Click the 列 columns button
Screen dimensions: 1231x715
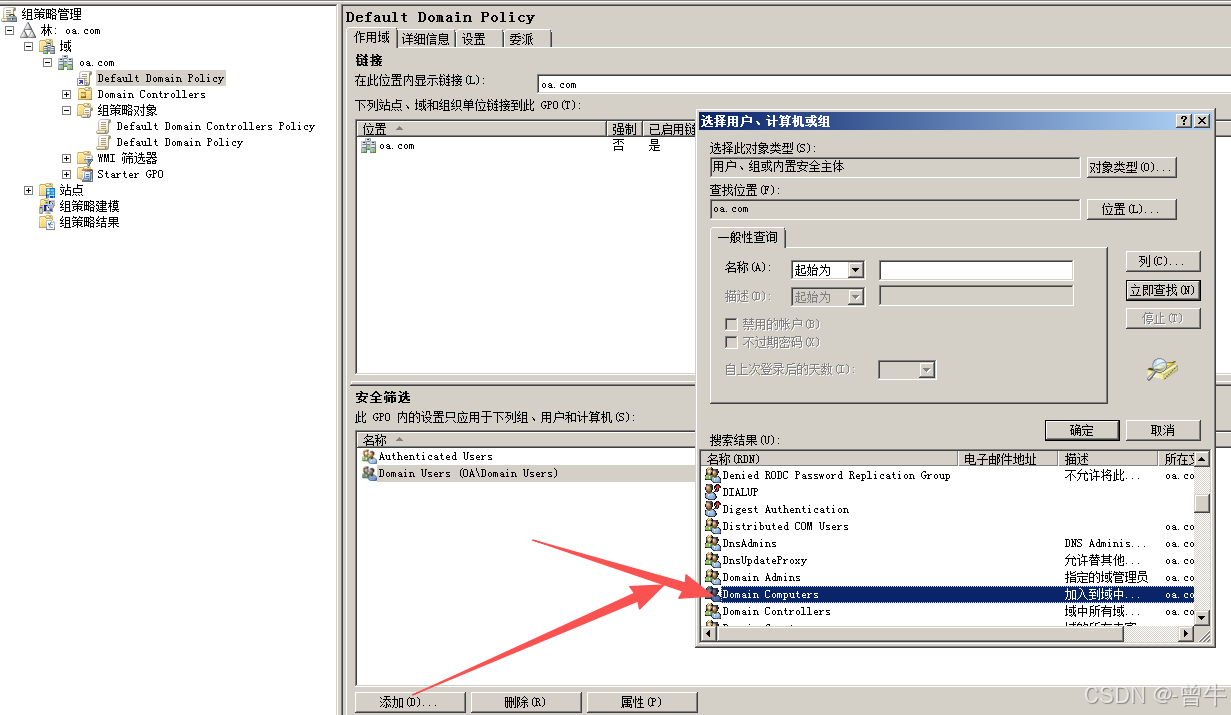1163,261
